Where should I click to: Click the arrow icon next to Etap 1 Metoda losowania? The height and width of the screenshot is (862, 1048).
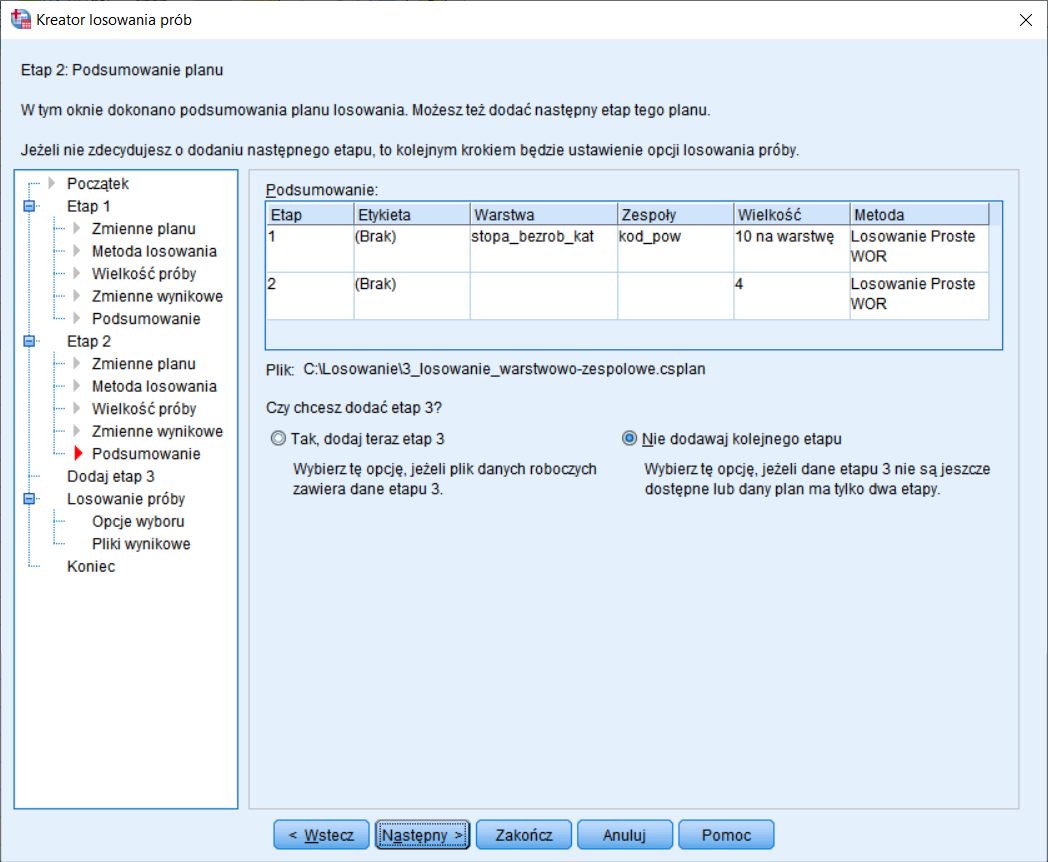point(77,251)
